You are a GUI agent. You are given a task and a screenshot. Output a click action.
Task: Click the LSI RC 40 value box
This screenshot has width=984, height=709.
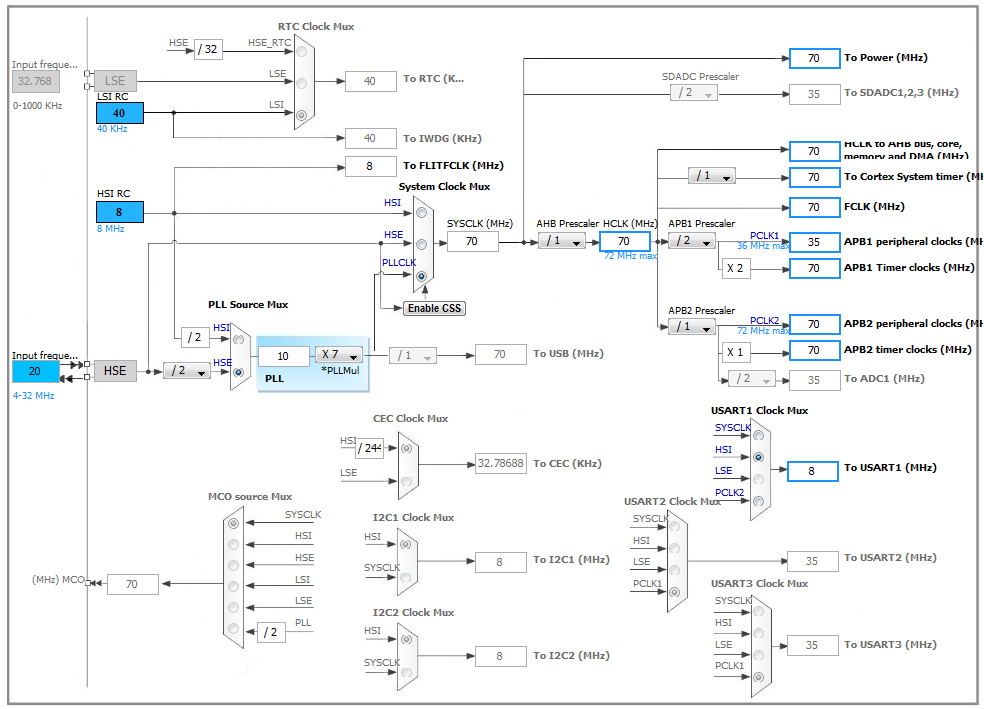[120, 114]
